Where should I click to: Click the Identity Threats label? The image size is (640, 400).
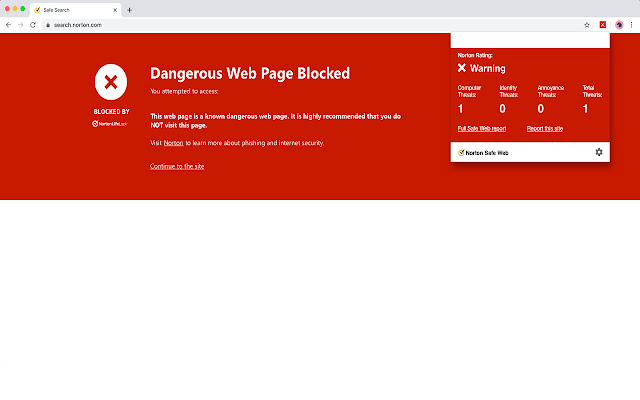[509, 91]
